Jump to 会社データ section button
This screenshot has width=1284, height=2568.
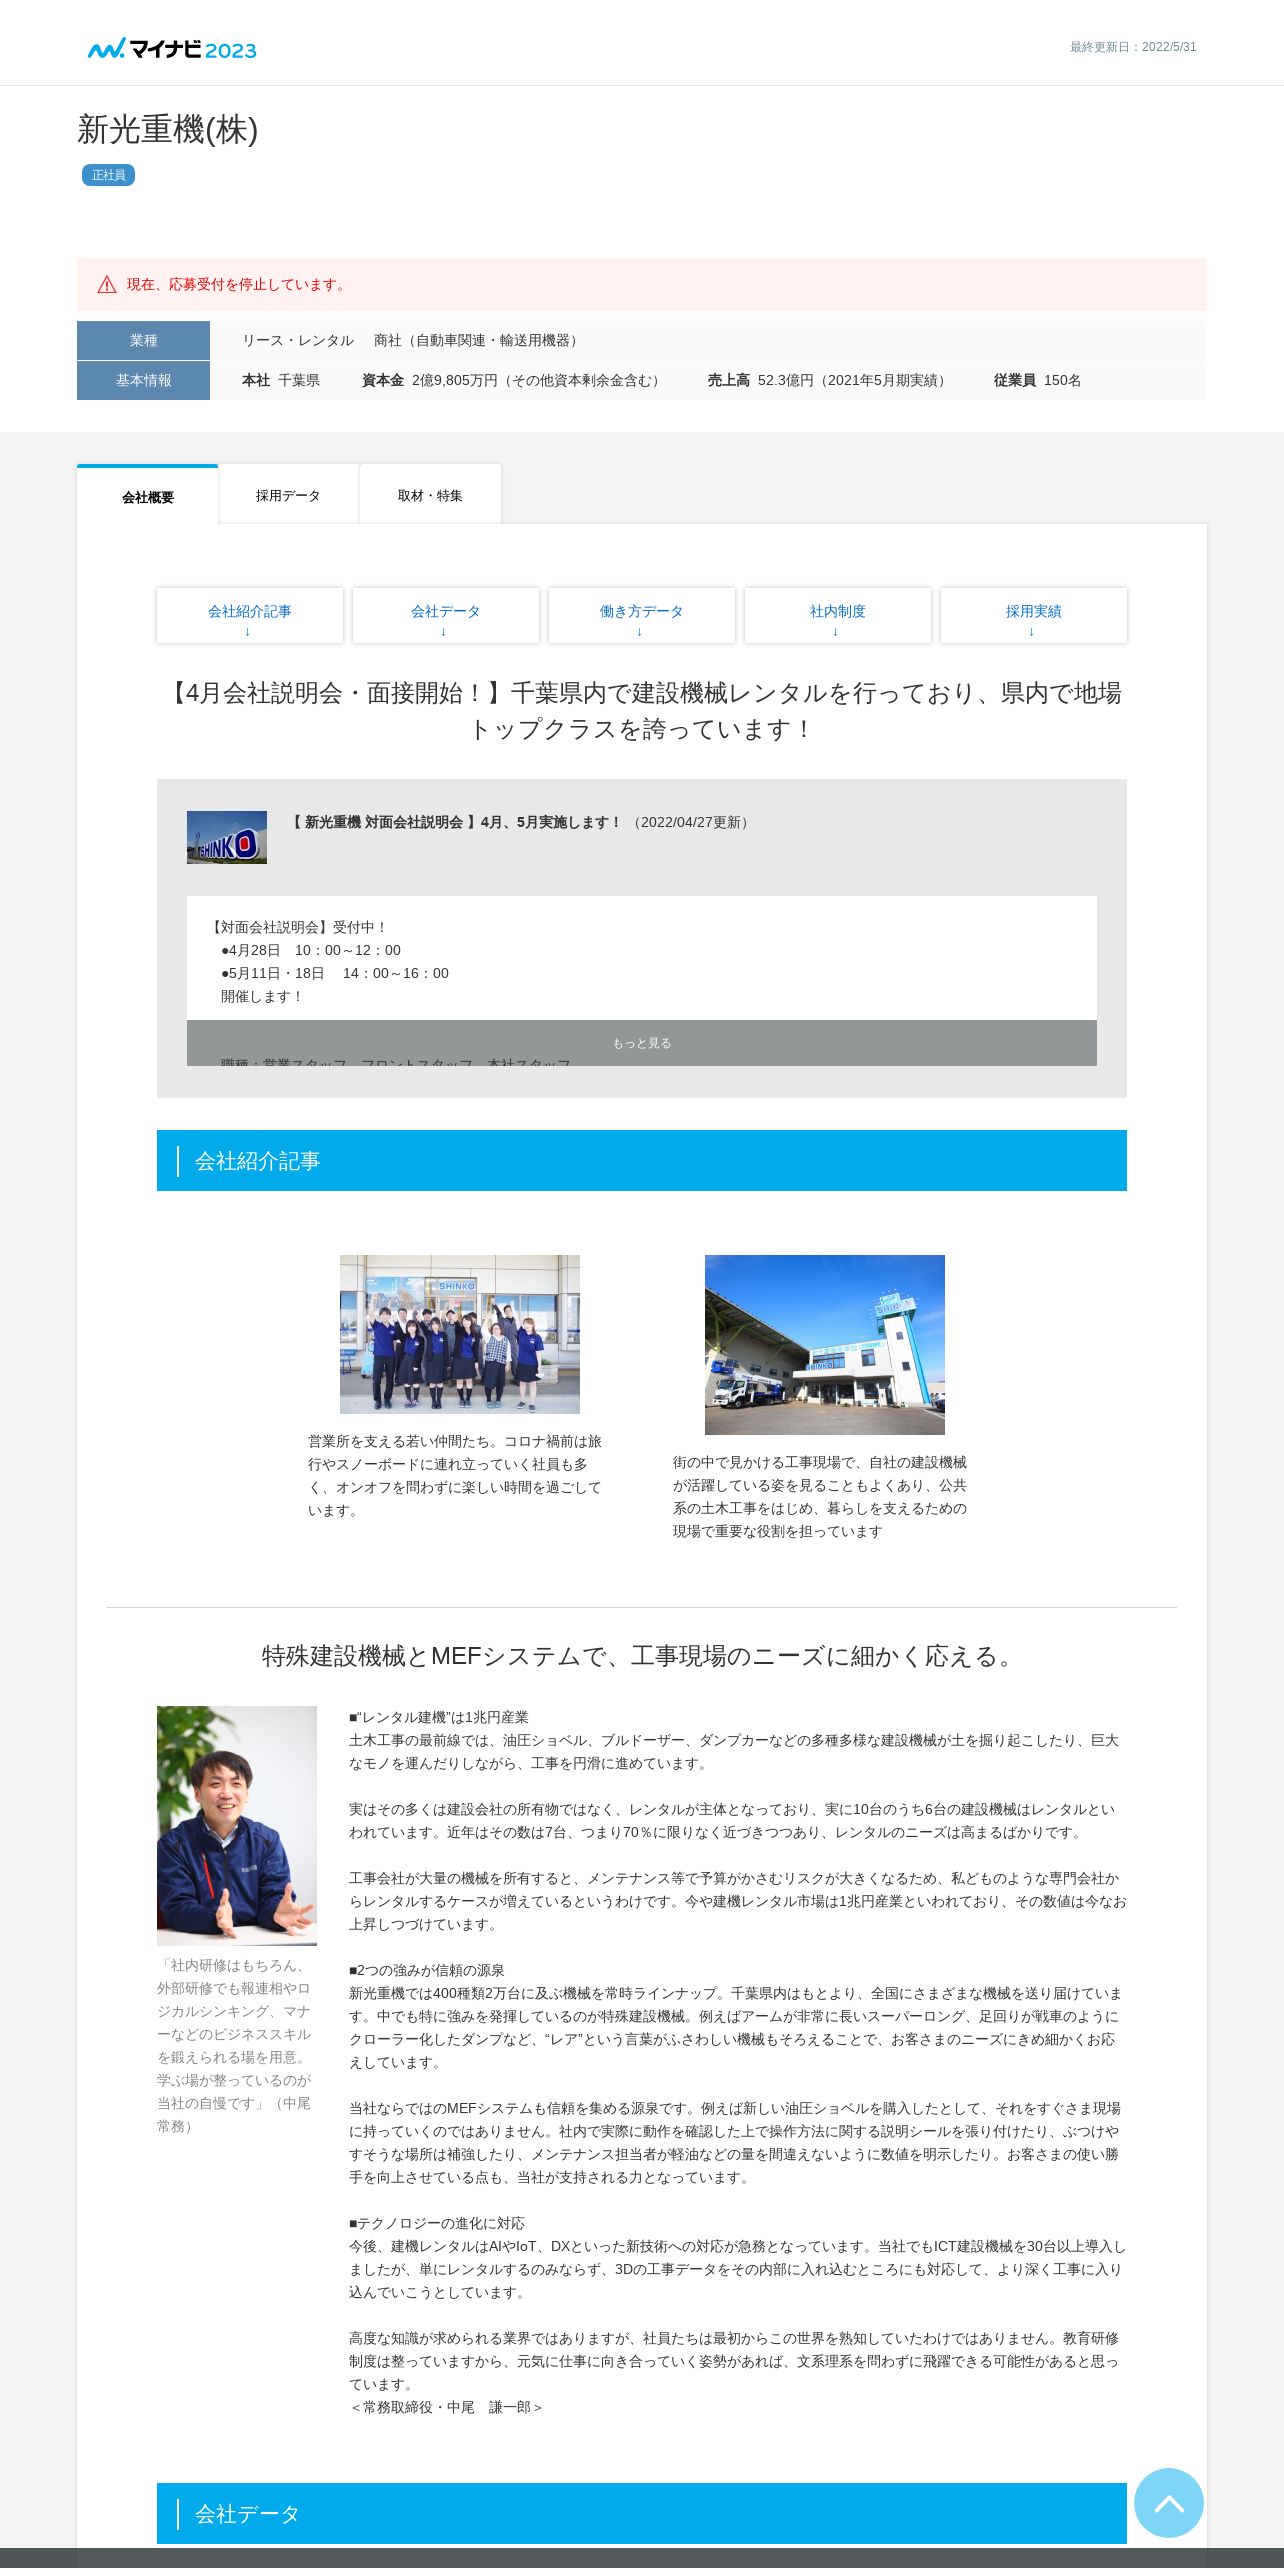(x=445, y=615)
